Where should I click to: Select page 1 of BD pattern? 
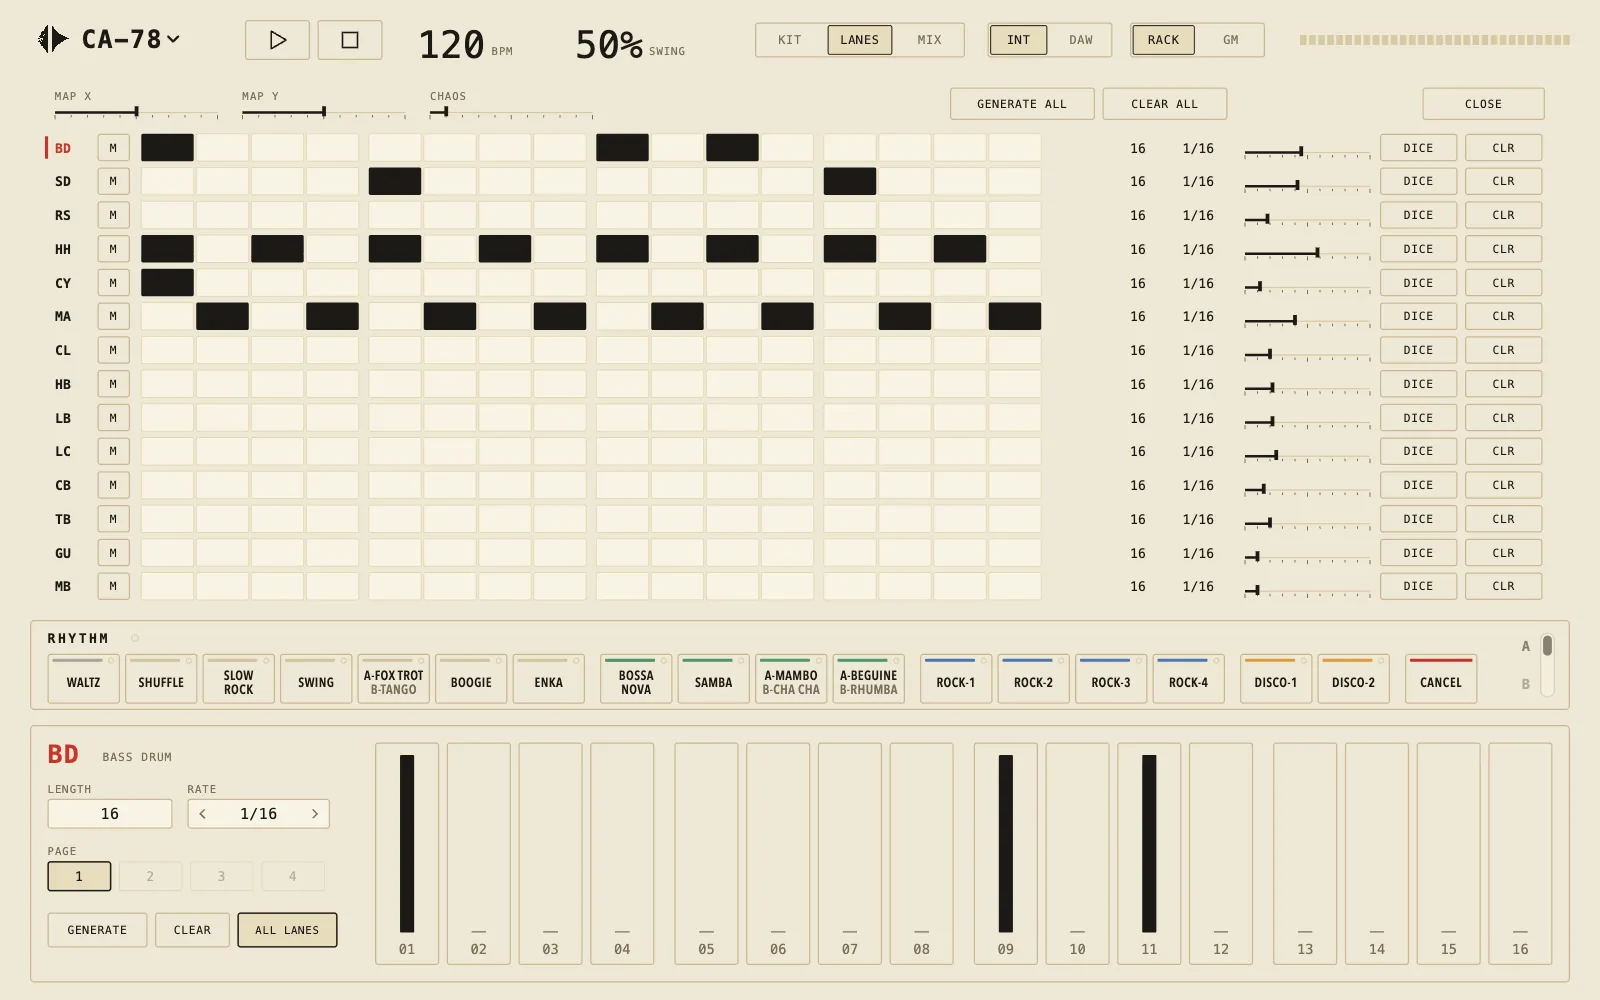79,876
